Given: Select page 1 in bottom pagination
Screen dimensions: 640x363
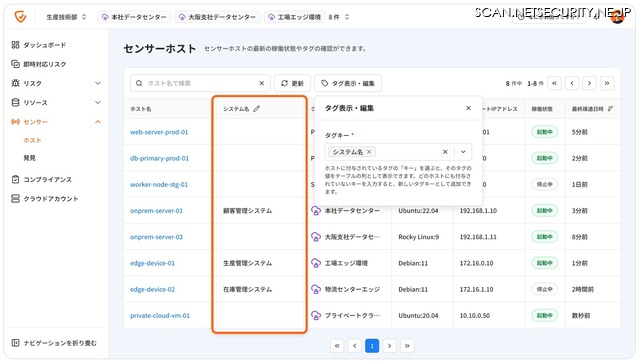Looking at the screenshot, I should (372, 346).
